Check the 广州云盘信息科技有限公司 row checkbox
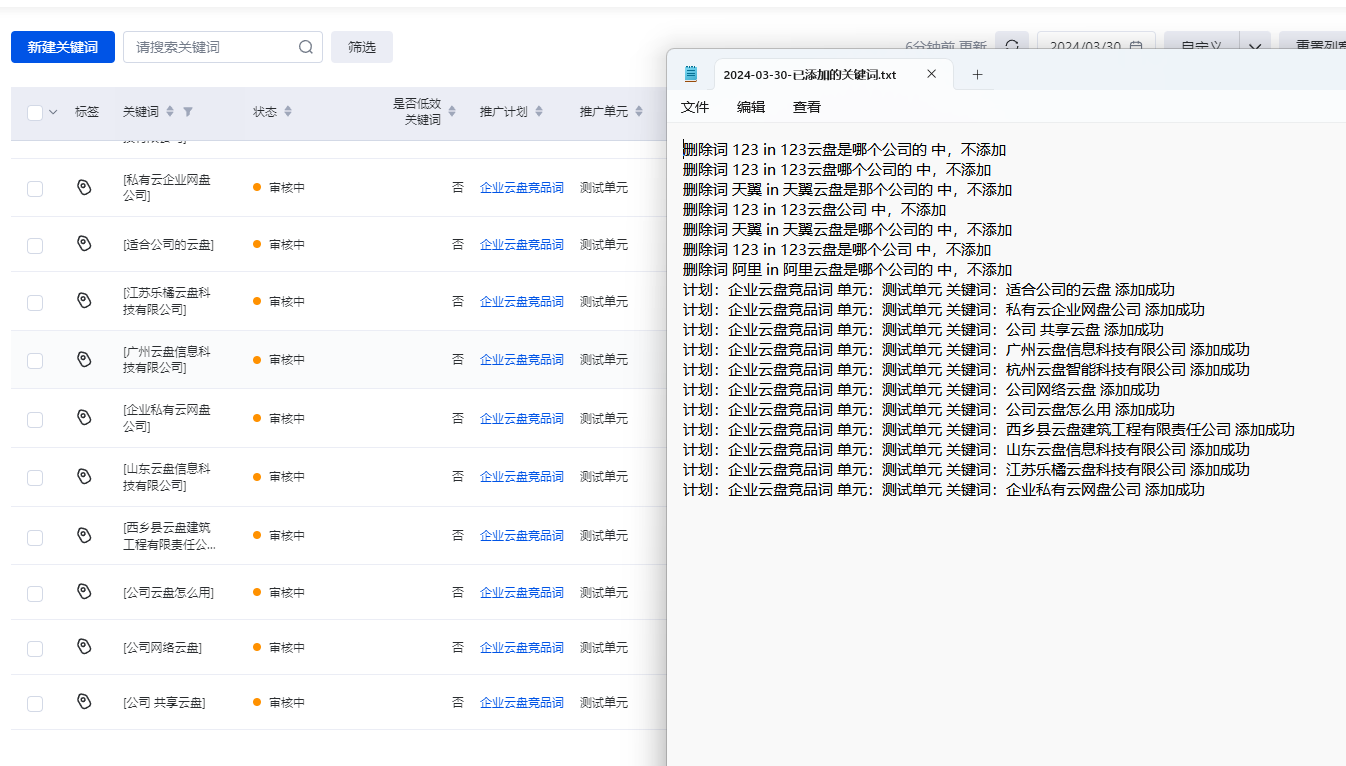The image size is (1346, 766). (x=35, y=360)
